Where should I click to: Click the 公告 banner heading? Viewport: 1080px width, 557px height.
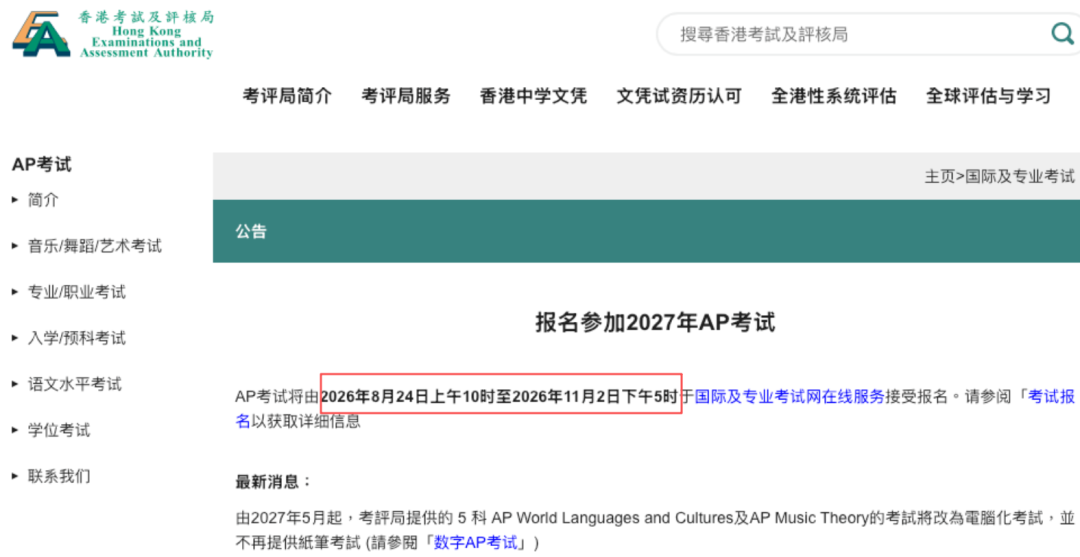[251, 231]
